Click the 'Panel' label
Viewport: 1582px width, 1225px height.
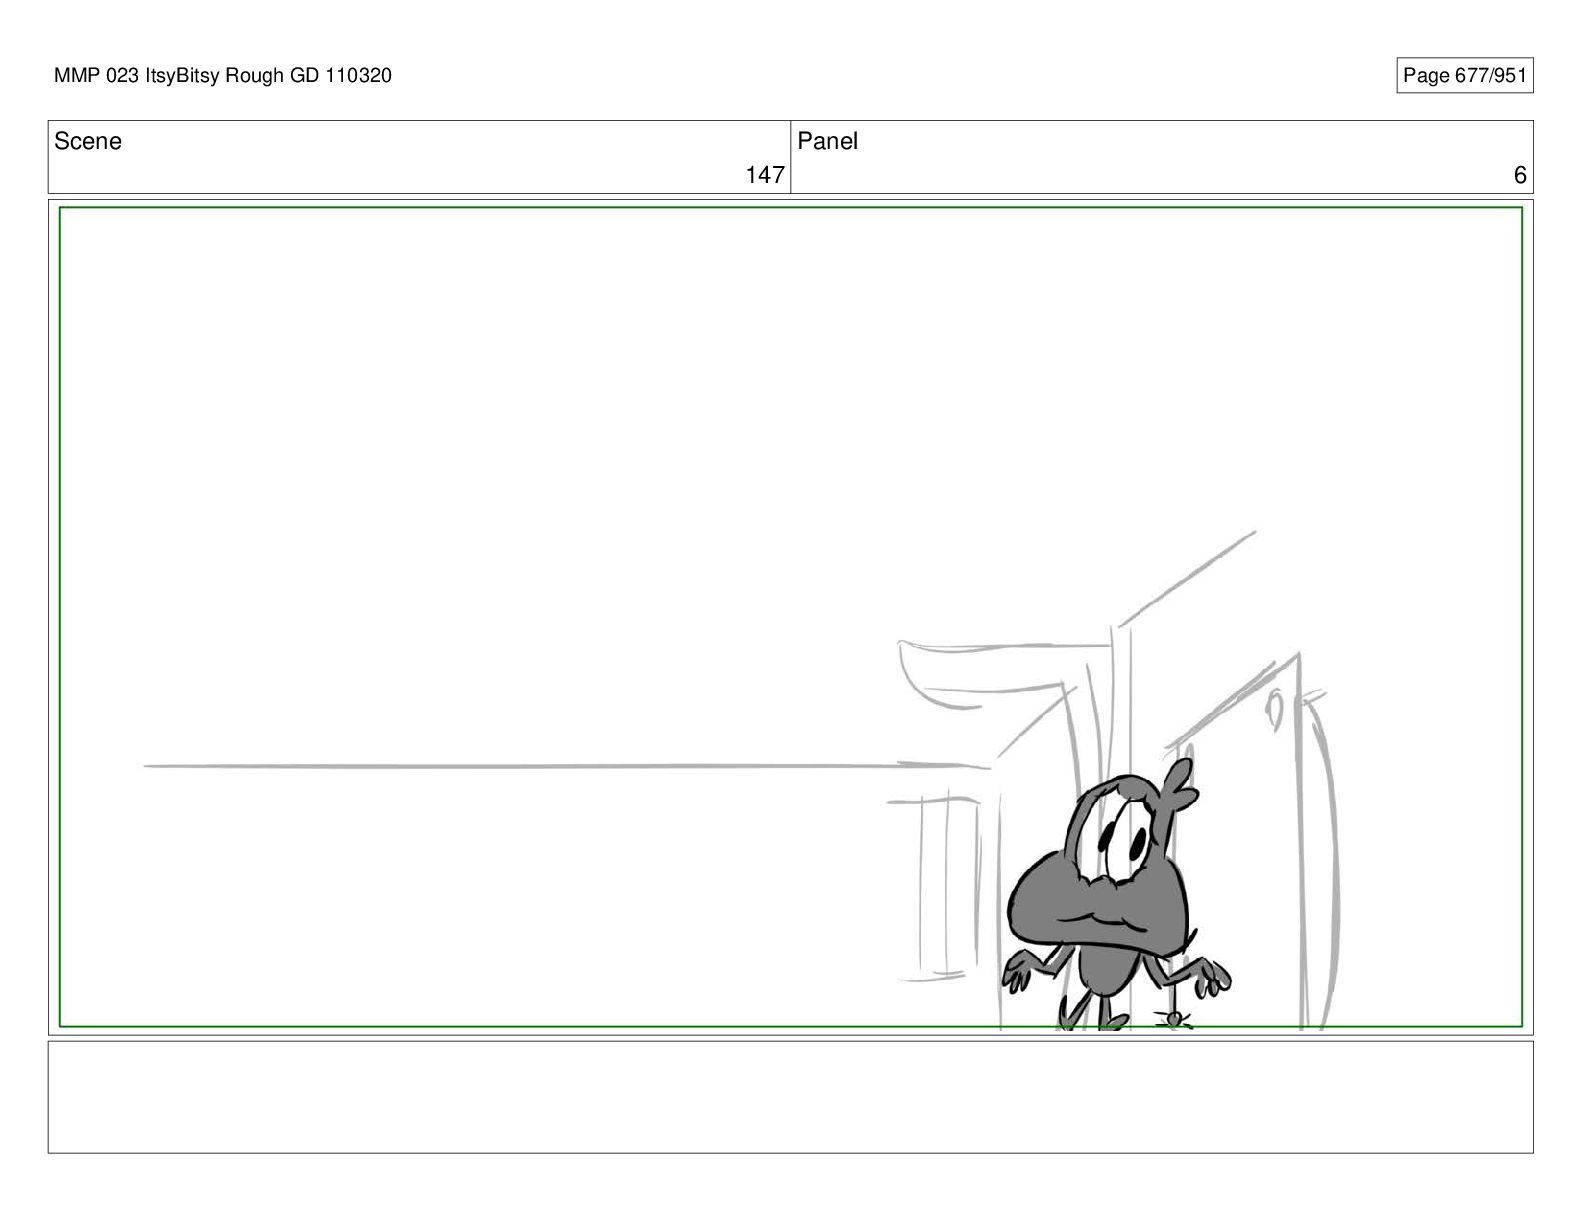pos(827,141)
